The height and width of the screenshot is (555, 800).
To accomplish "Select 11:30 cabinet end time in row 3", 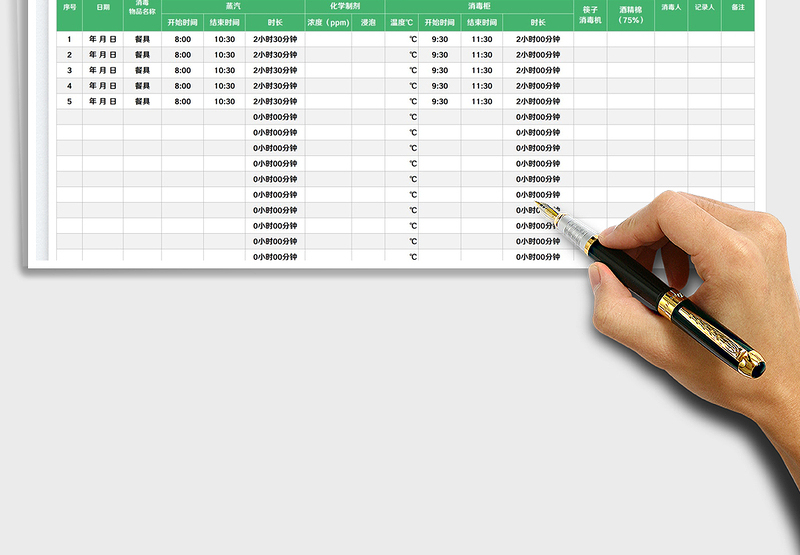I will (482, 71).
